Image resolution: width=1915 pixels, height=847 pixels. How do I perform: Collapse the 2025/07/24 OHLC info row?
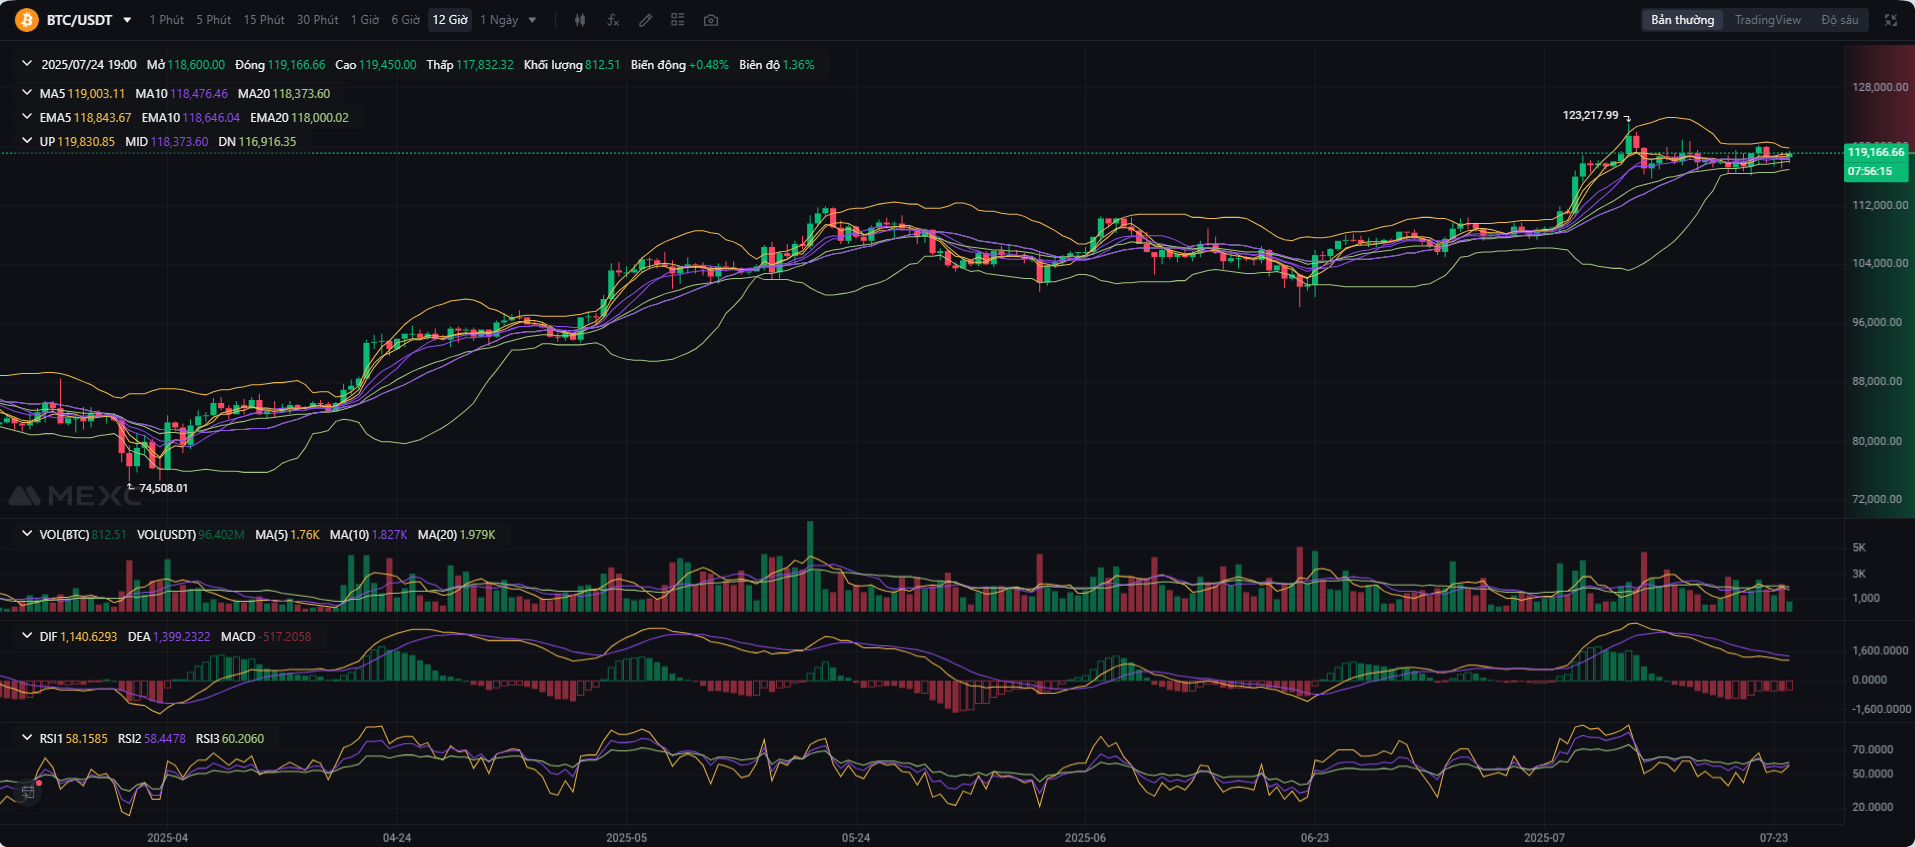click(27, 64)
